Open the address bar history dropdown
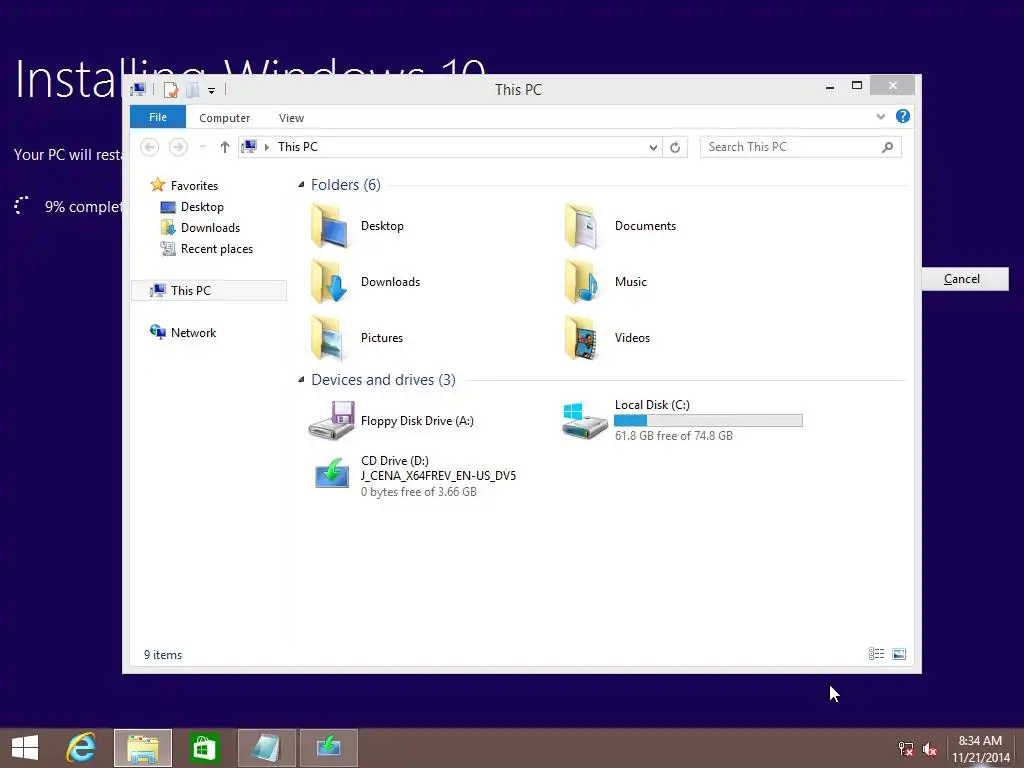1024x768 pixels. pyautogui.click(x=653, y=148)
